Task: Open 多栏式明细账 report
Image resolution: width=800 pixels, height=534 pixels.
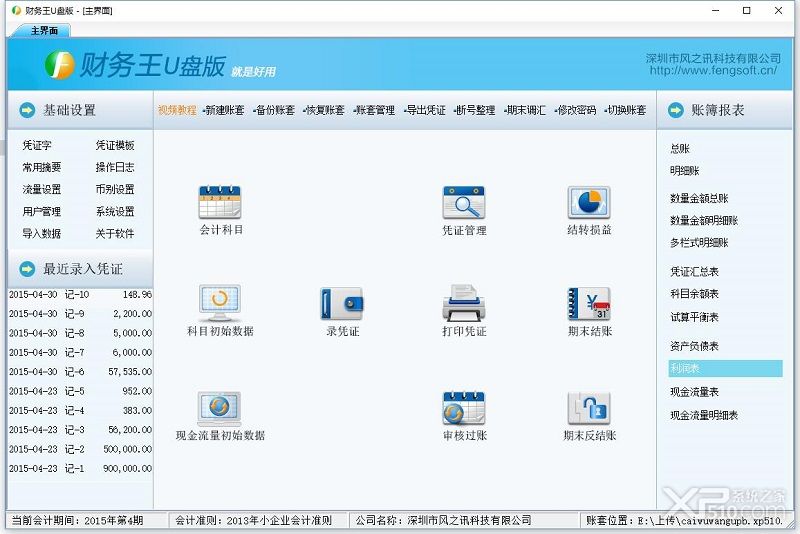Action: 699,243
